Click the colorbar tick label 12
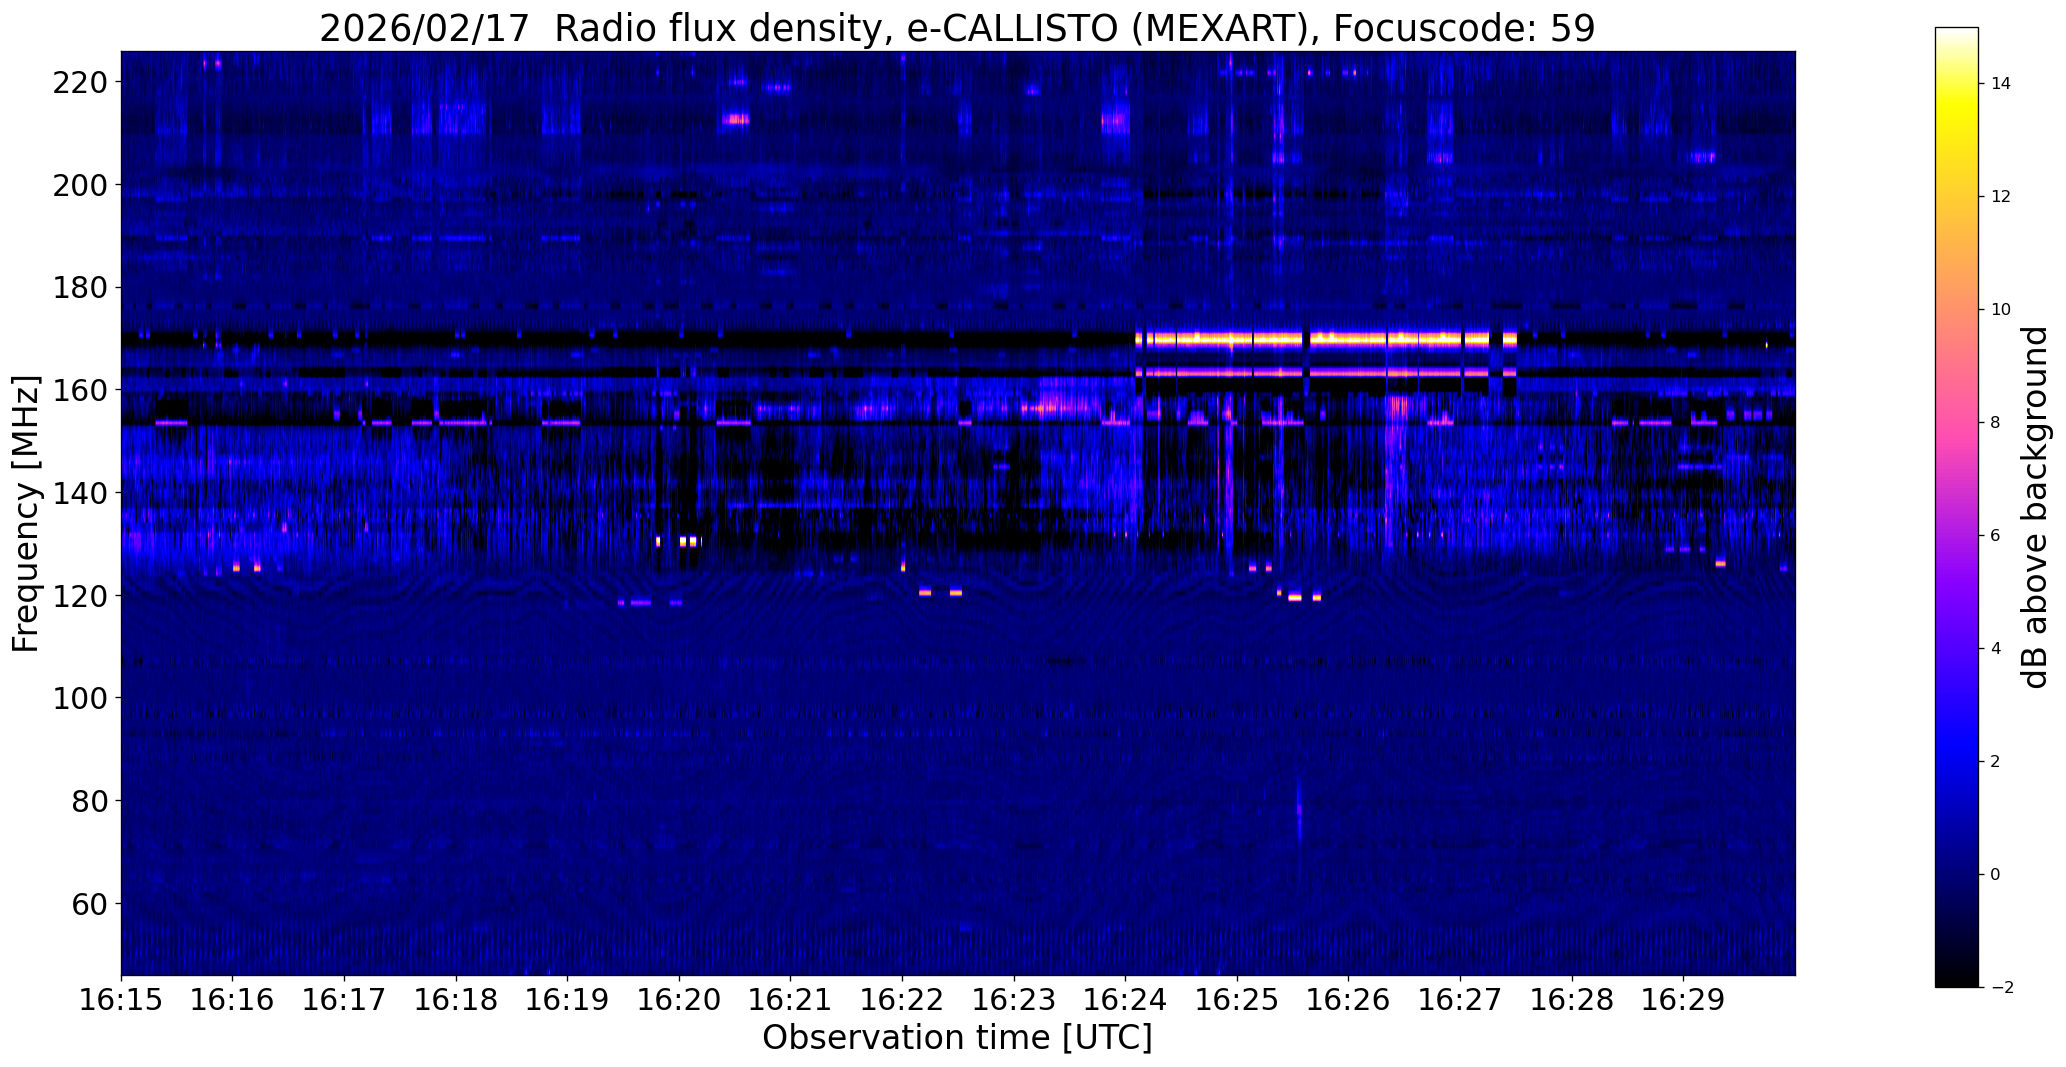Viewport: 2066px width, 1067px height. 2001,197
